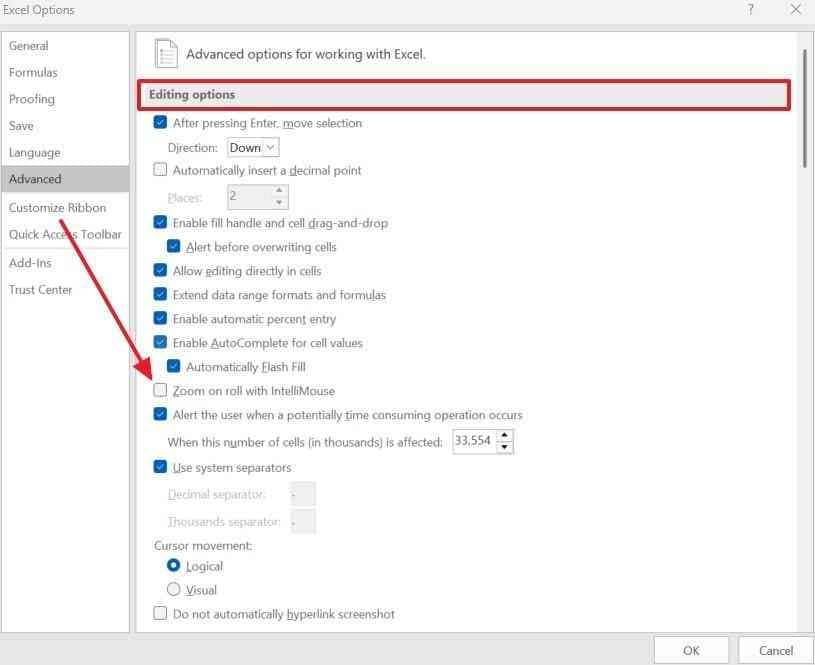Select the Visual cursor movement option
815x665 pixels.
tap(174, 589)
